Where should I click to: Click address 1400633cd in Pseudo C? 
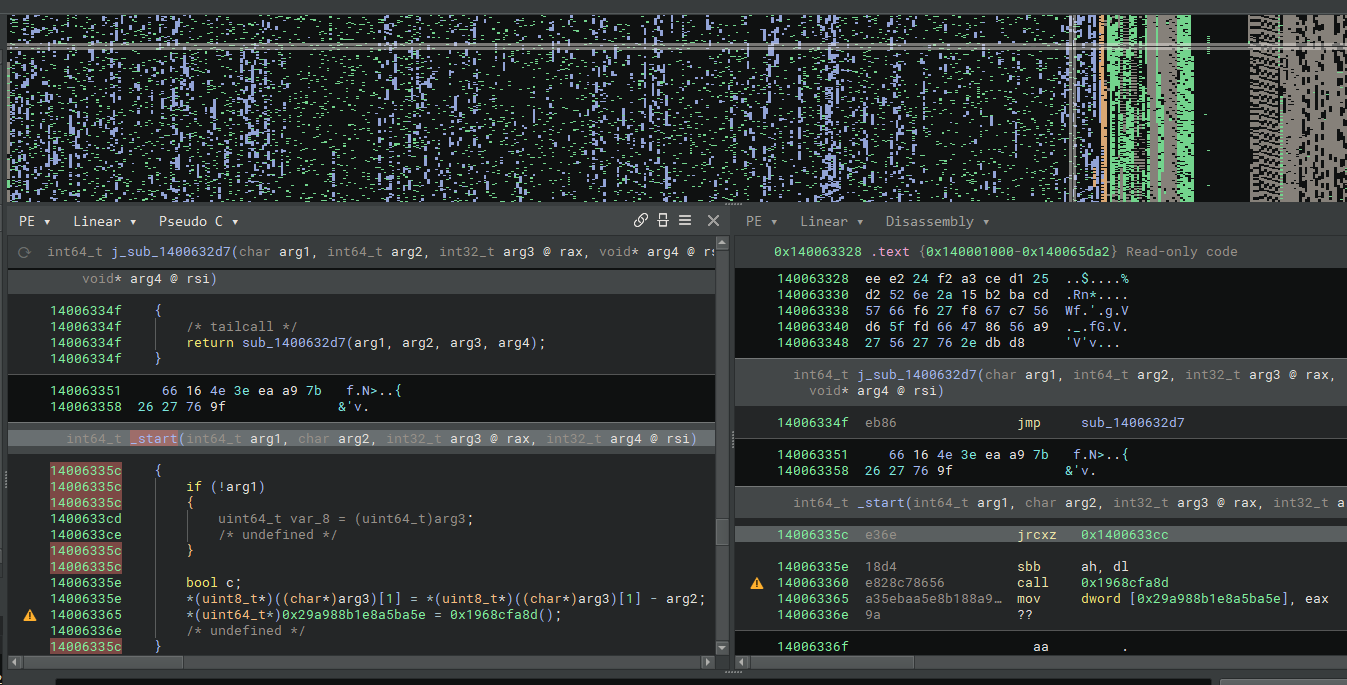86,519
